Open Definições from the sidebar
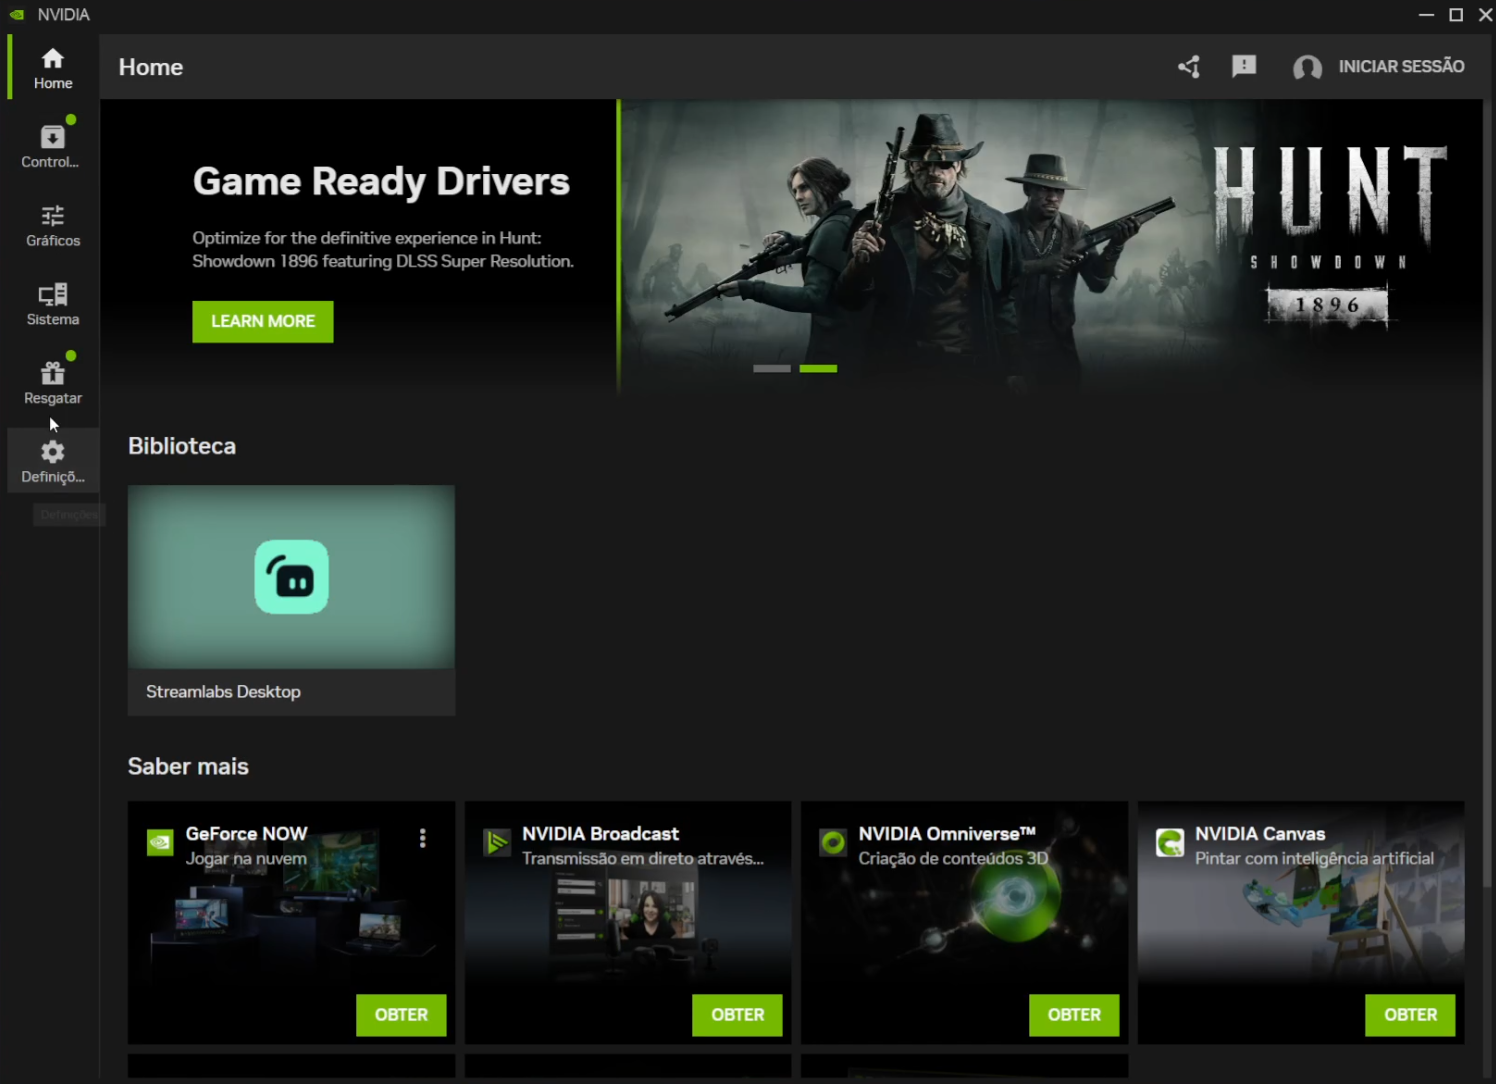This screenshot has height=1084, width=1496. coord(52,460)
